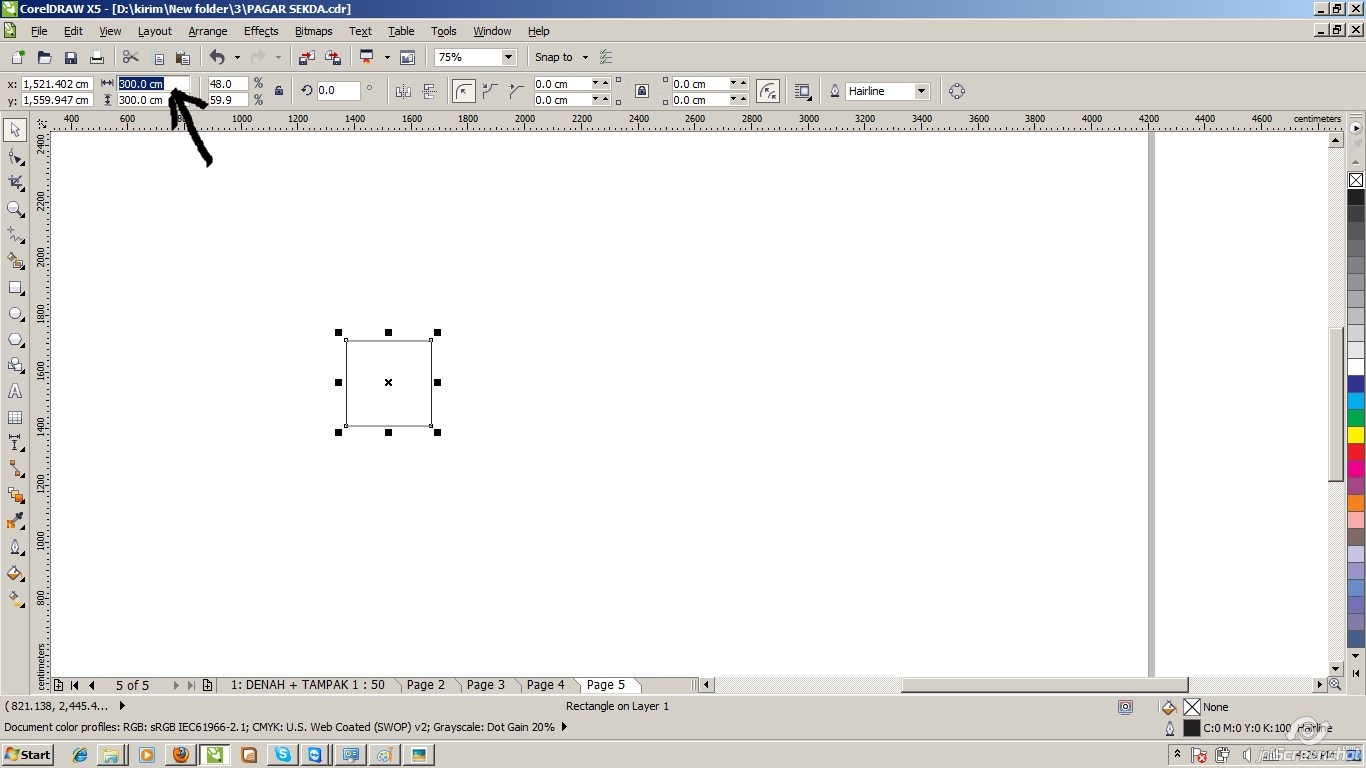The height and width of the screenshot is (768, 1366).
Task: Select the Text tool
Action: coord(15,390)
